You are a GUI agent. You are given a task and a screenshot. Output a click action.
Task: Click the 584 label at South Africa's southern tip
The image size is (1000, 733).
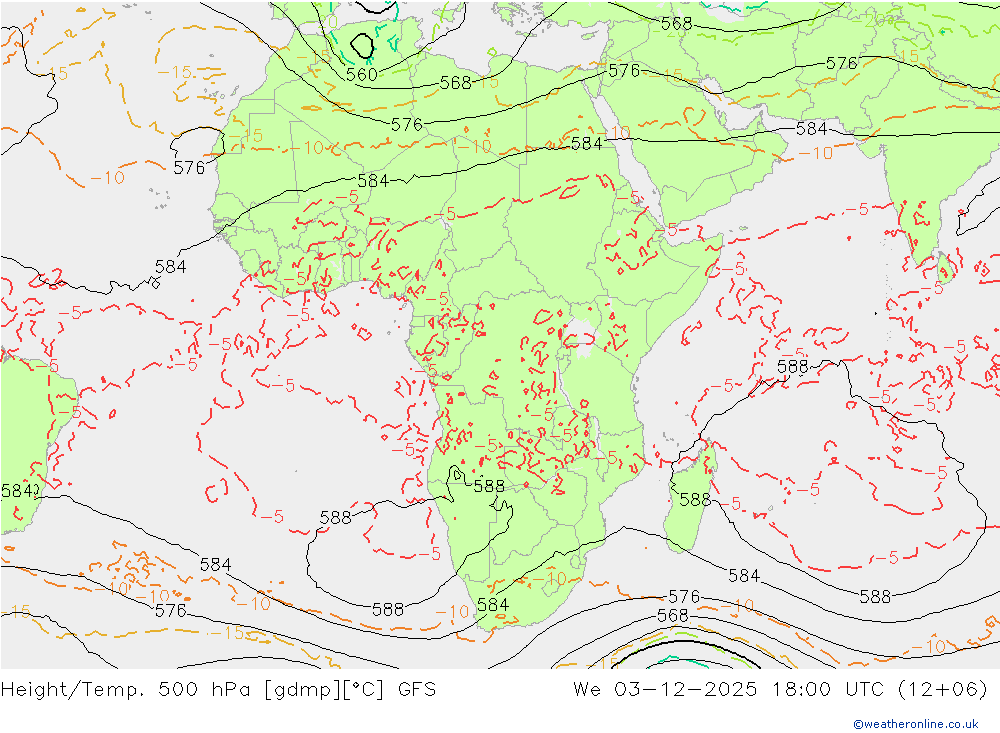coord(493,604)
